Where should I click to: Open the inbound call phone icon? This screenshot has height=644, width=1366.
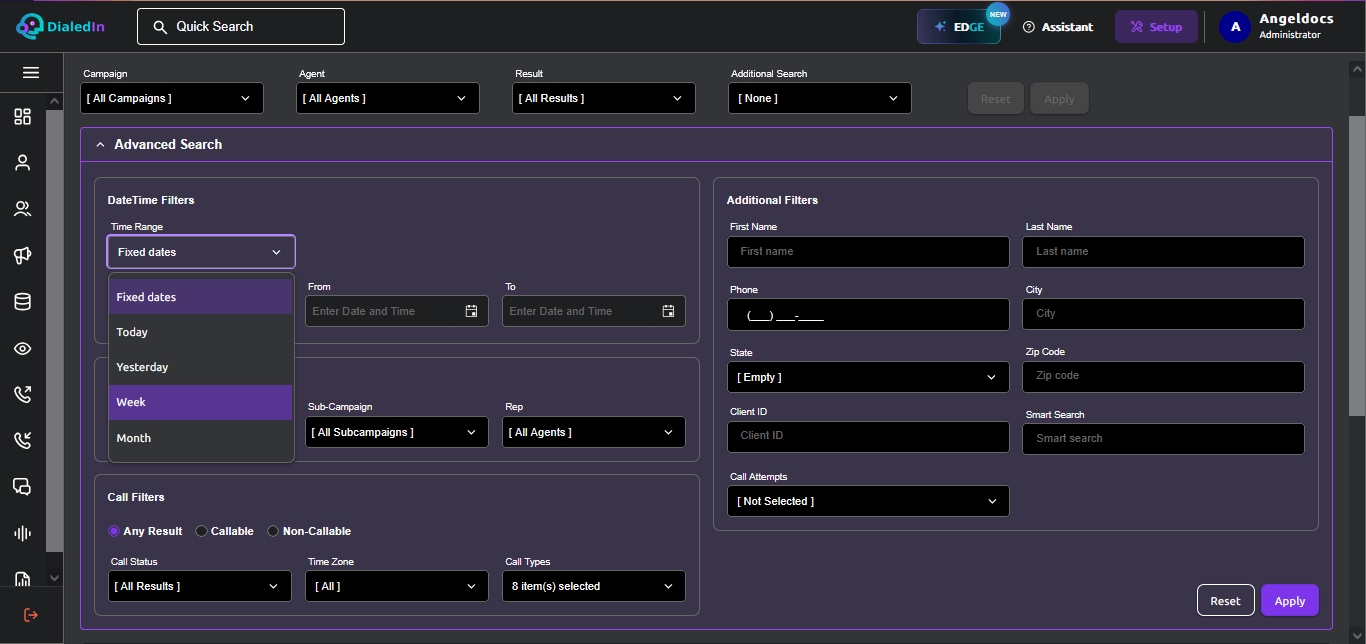pos(22,440)
